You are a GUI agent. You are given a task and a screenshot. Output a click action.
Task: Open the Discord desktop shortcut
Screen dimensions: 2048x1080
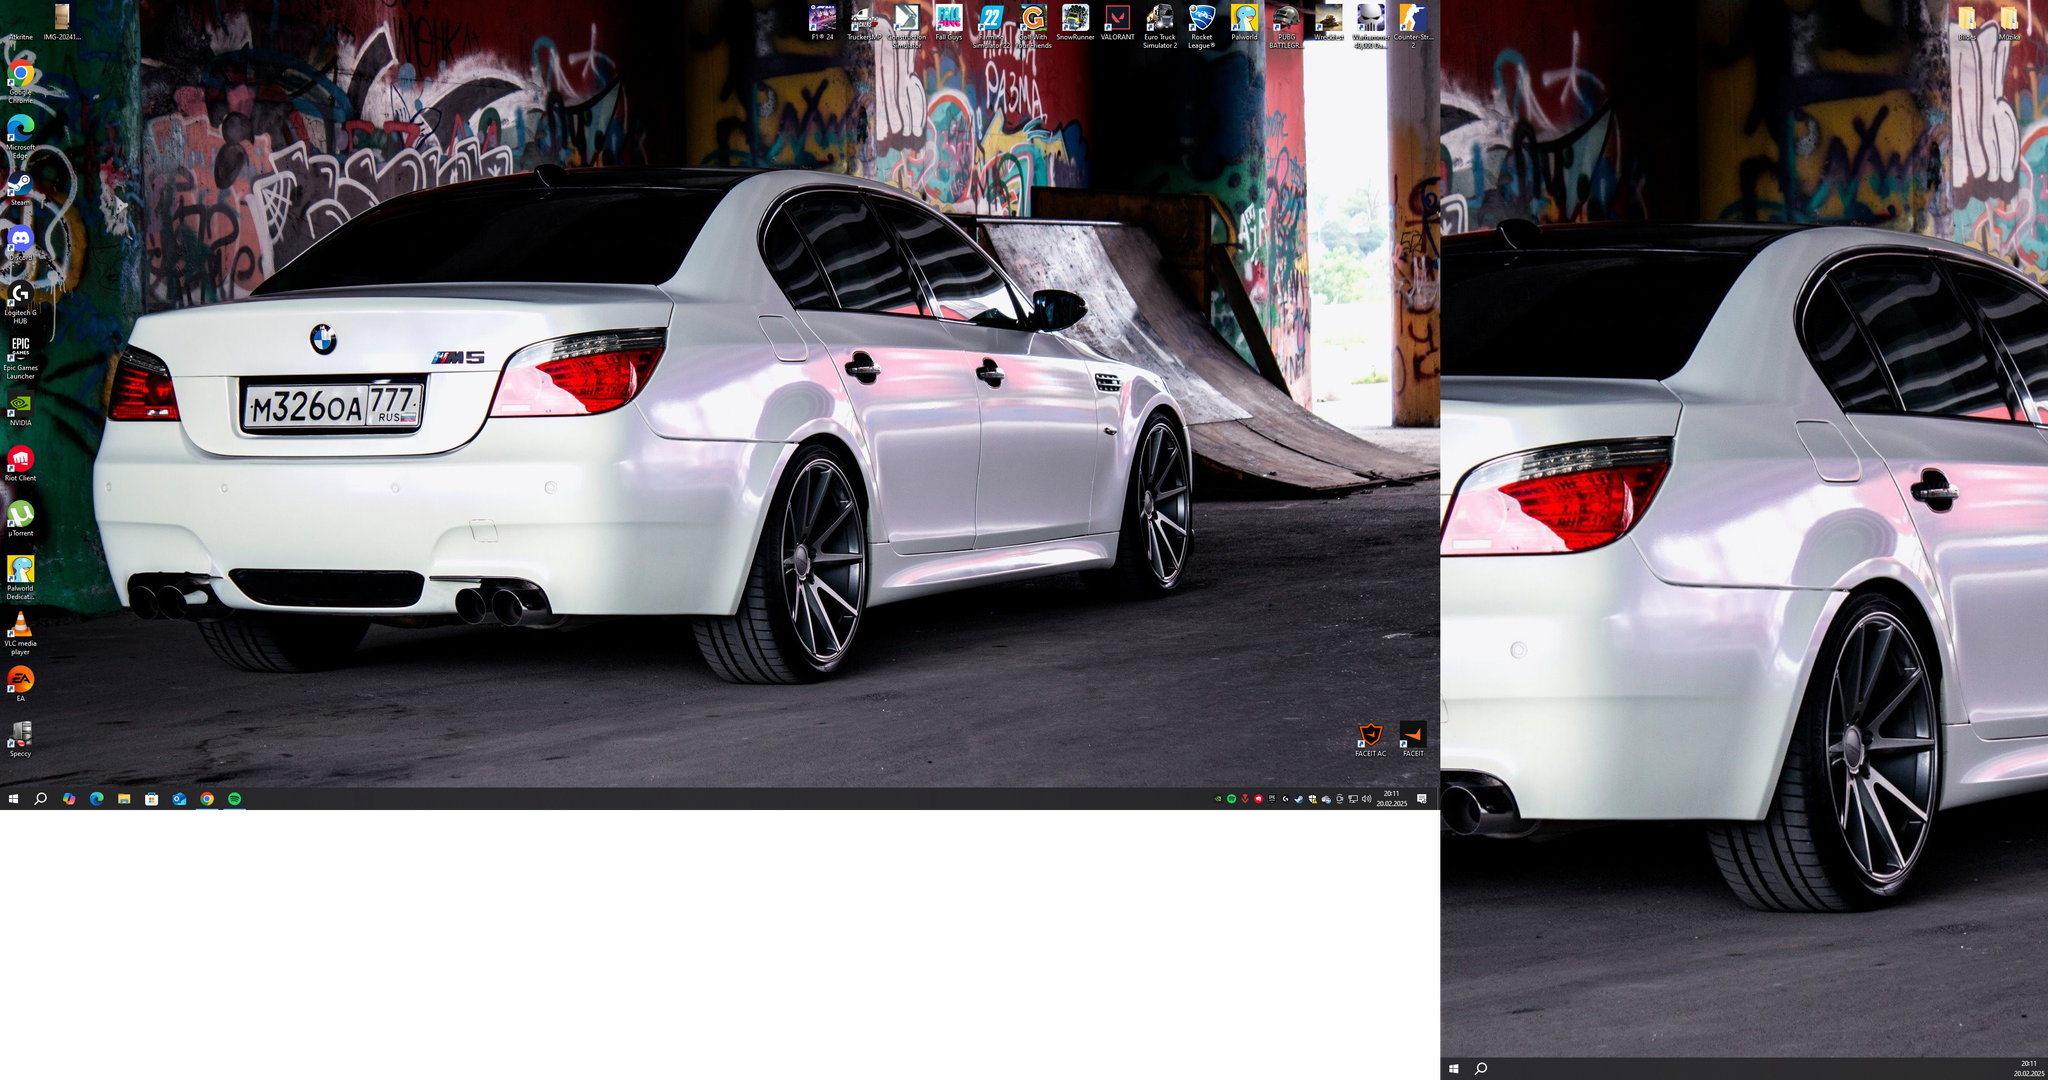[20, 244]
